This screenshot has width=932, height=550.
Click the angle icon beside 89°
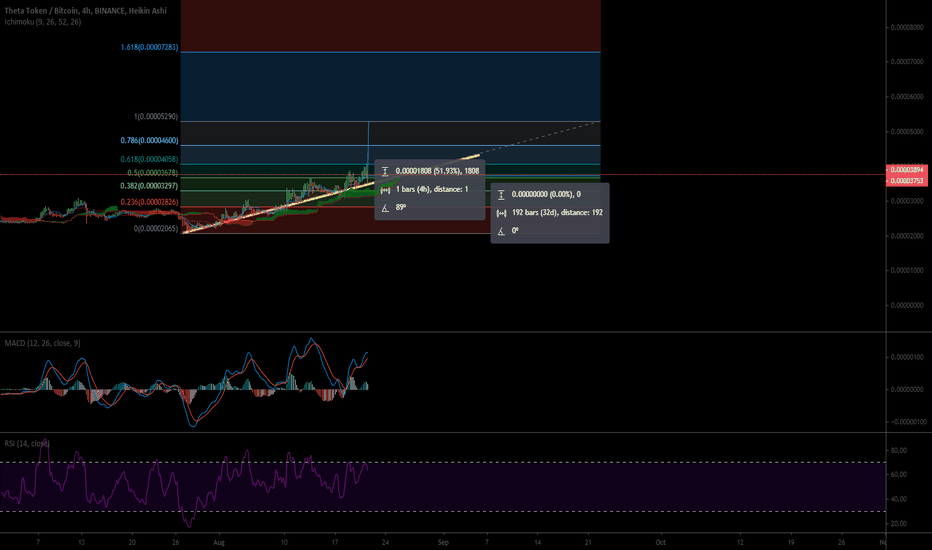click(x=385, y=208)
